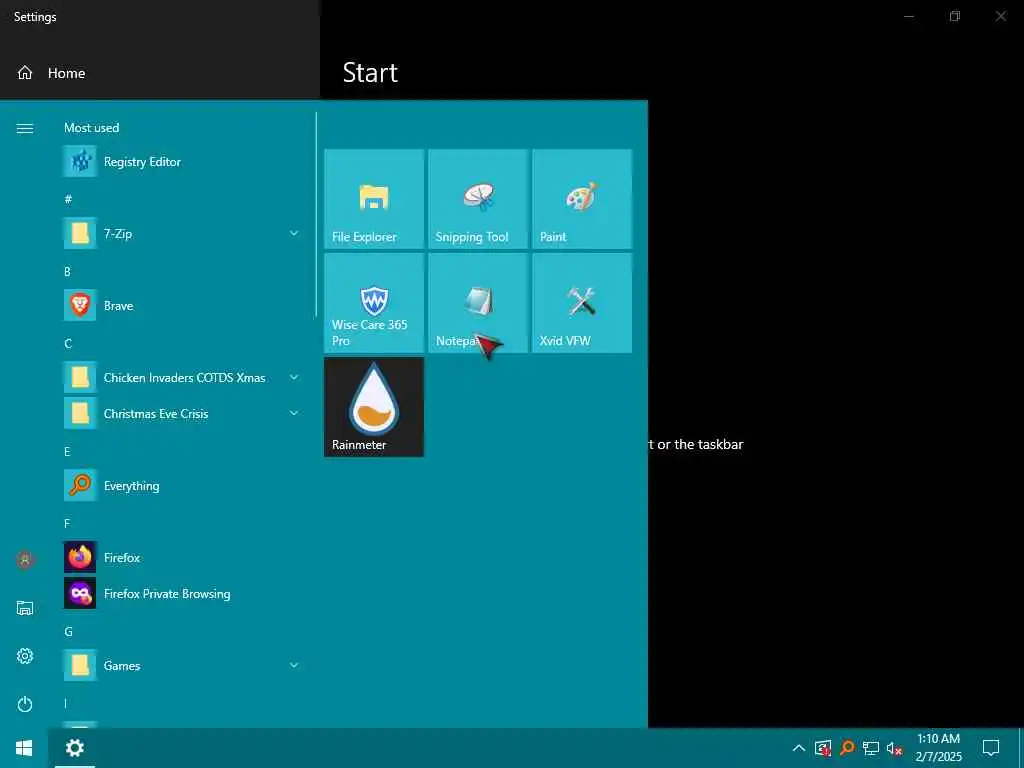
Task: Open the Everything search app
Action: (x=181, y=485)
